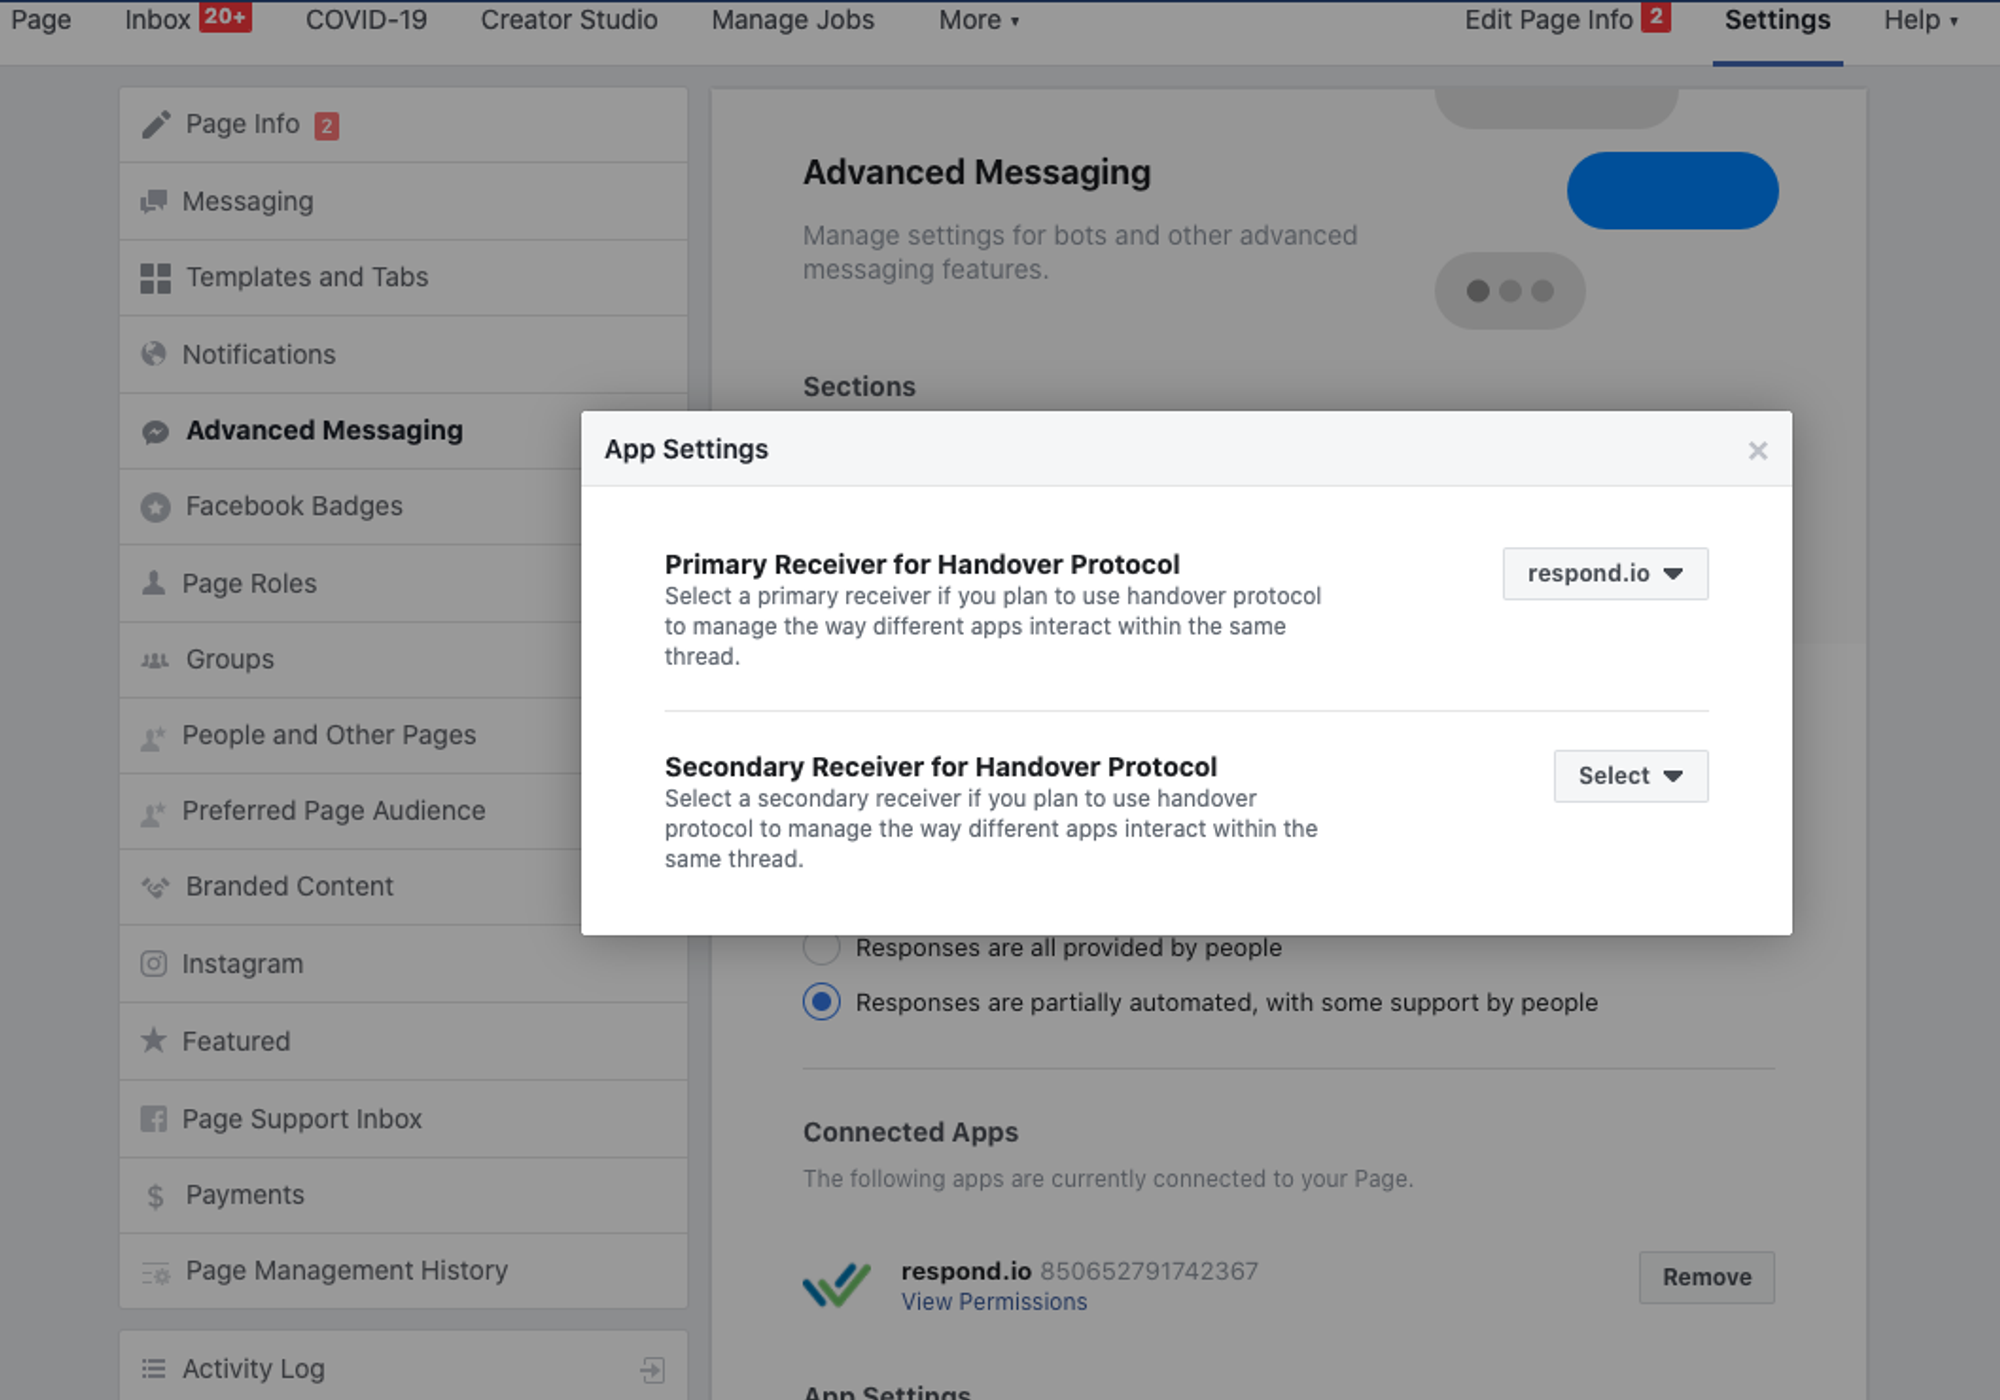The image size is (2000, 1400).
Task: Click the Remove button for respond.io
Action: [1706, 1277]
